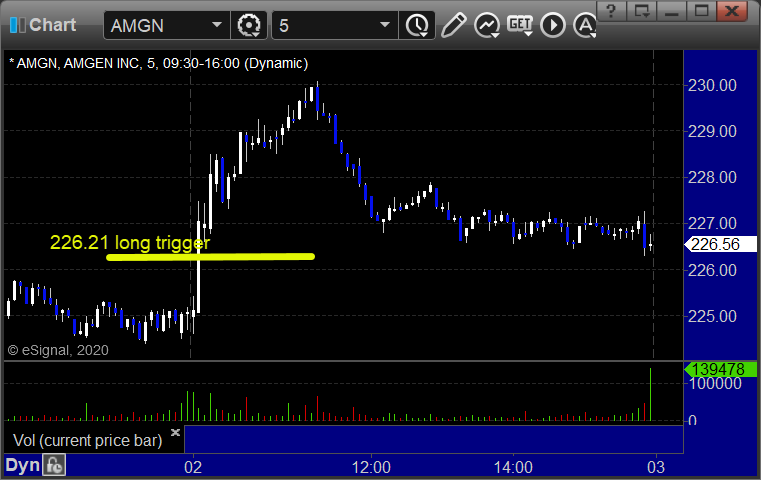Click the play replay icon
The width and height of the screenshot is (761, 480).
click(x=553, y=25)
